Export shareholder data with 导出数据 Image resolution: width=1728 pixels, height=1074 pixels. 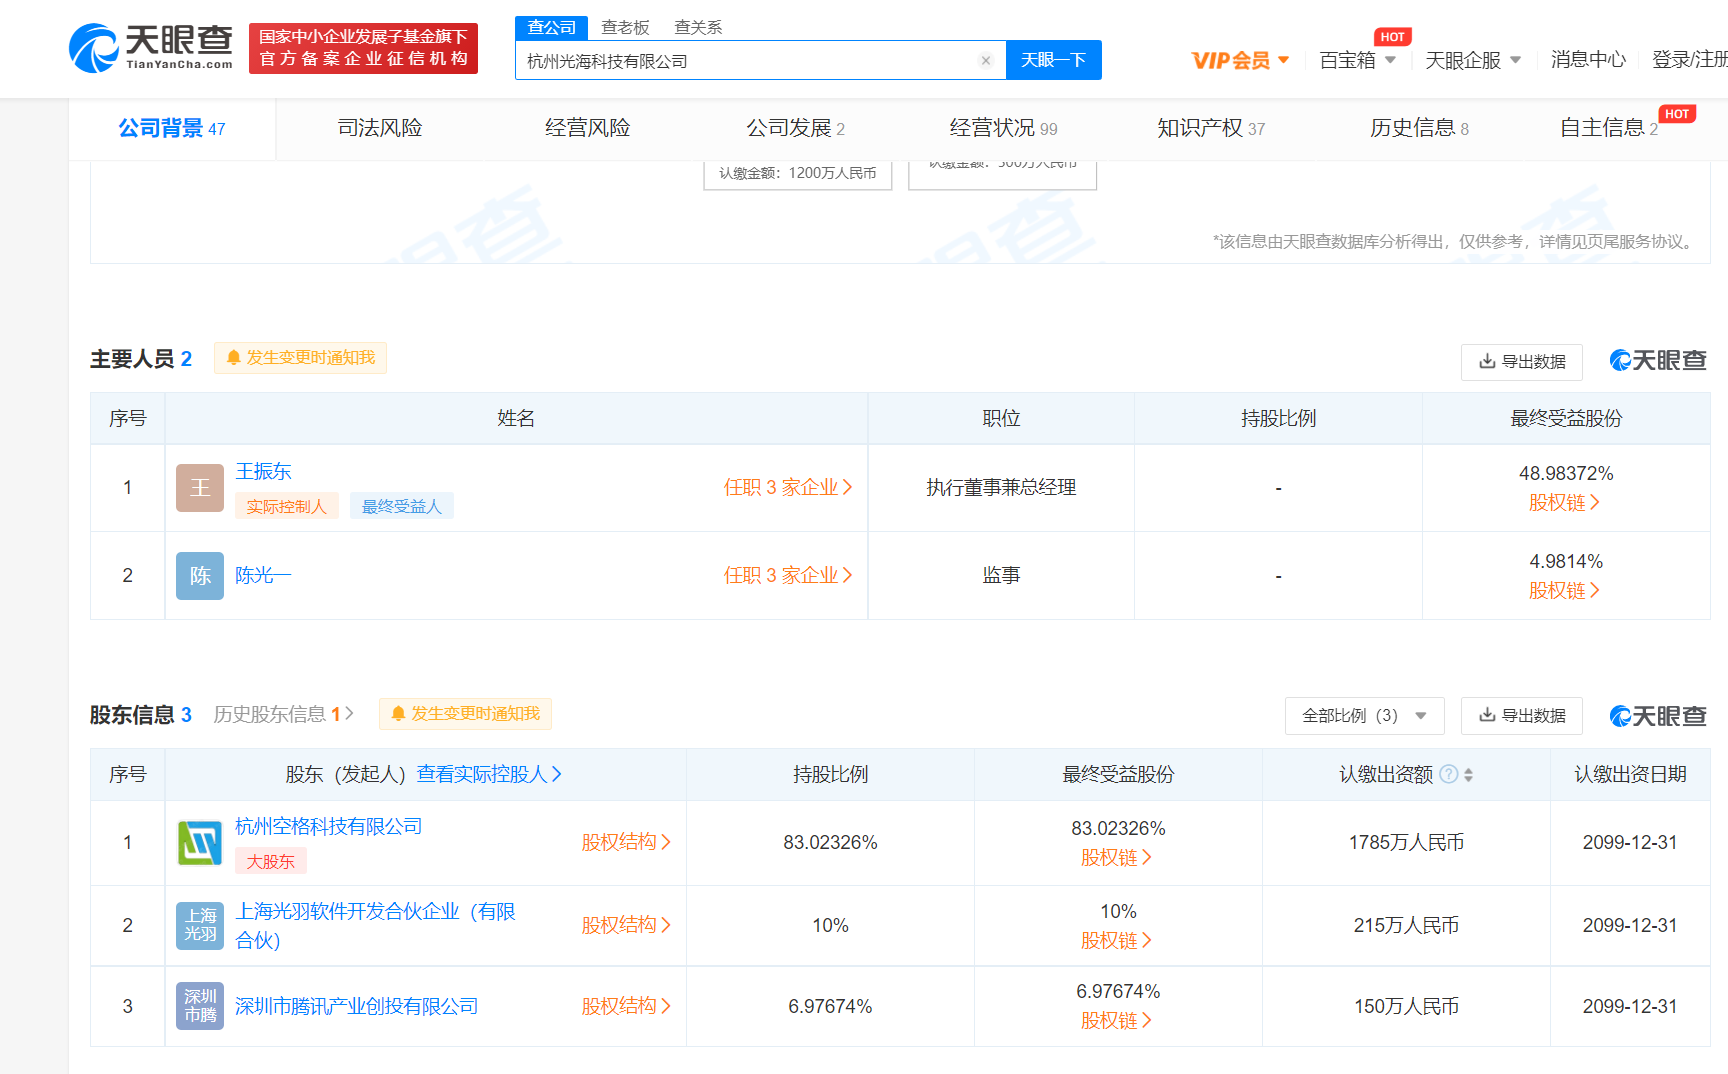point(1521,716)
